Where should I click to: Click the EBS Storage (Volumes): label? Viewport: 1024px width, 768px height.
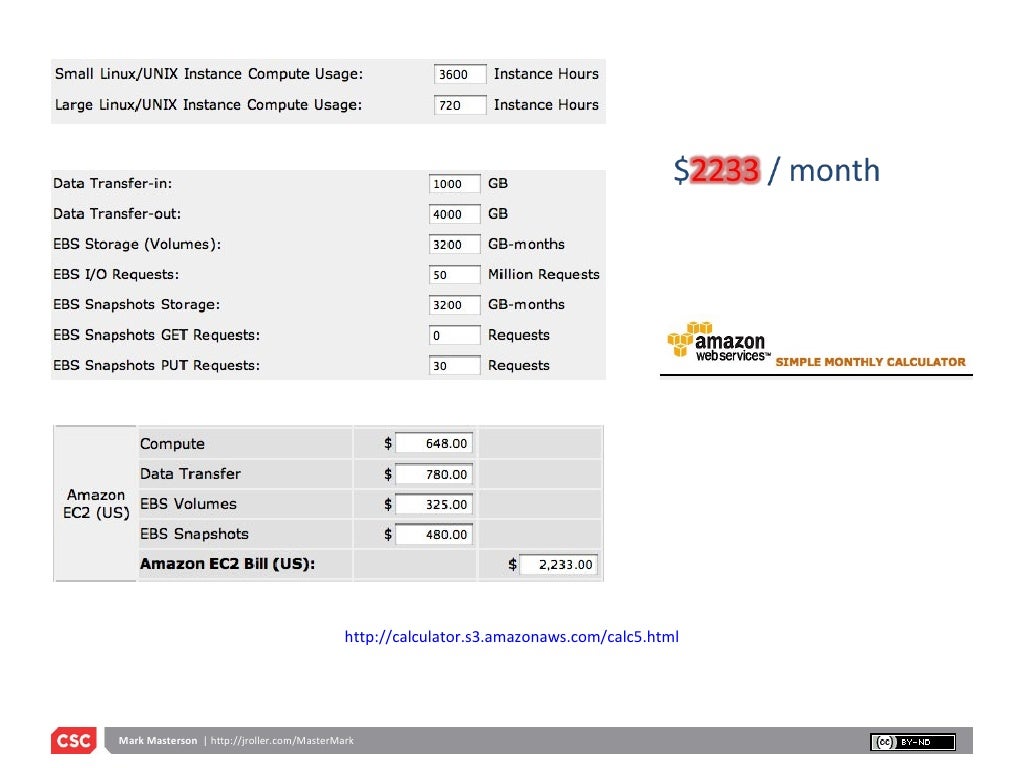tap(137, 244)
